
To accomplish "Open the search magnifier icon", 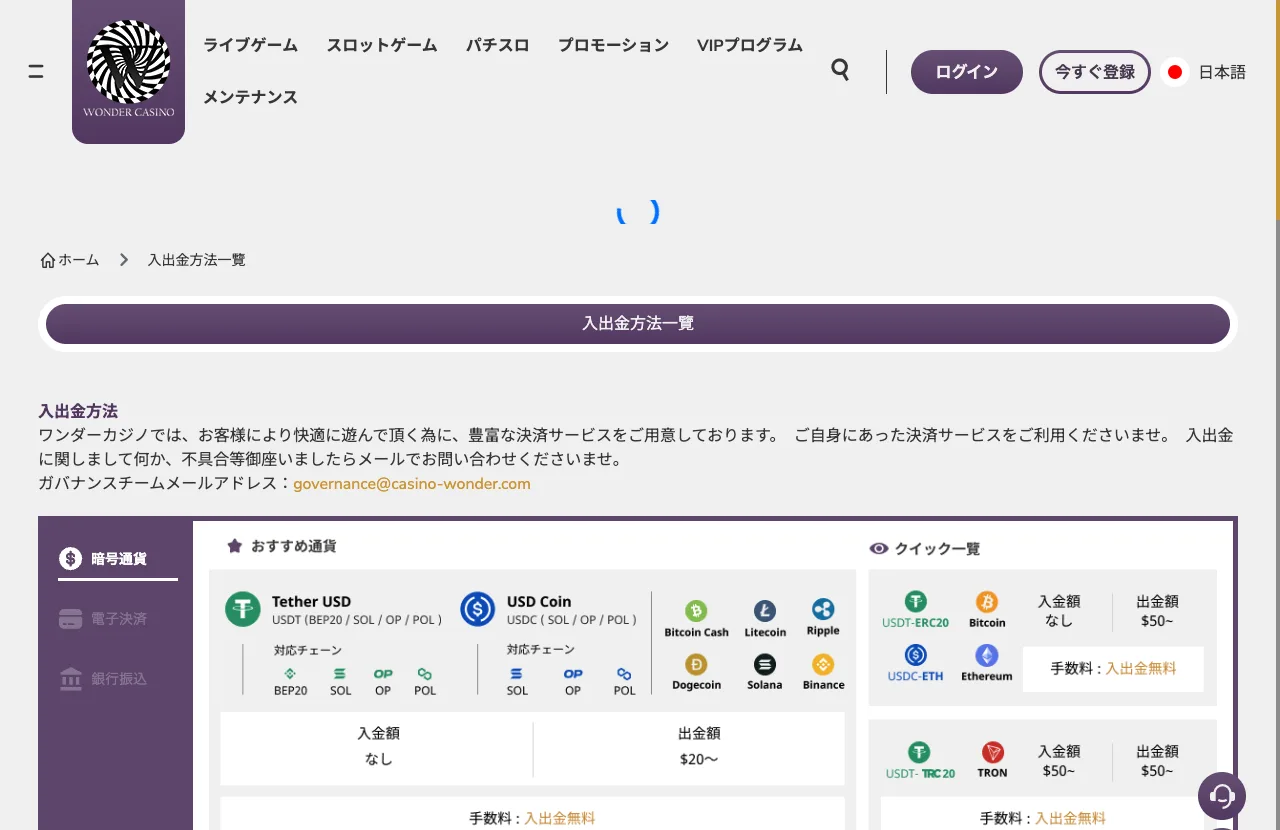I will point(841,70).
